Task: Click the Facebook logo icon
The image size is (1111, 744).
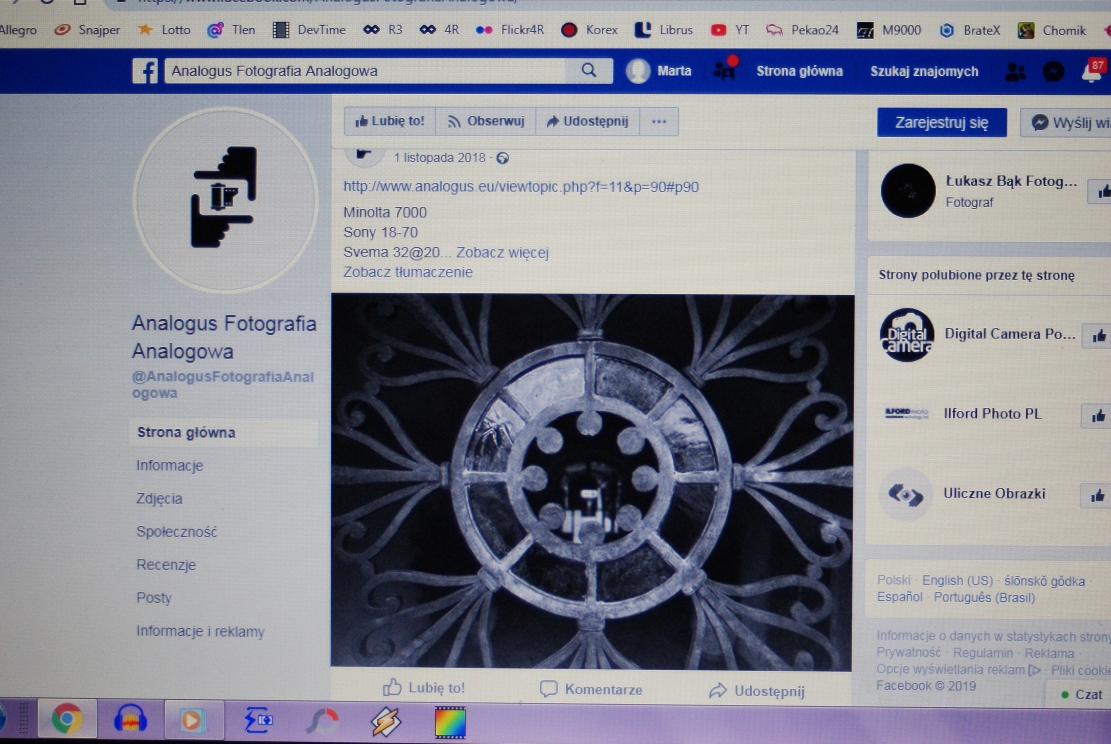Action: (145, 71)
